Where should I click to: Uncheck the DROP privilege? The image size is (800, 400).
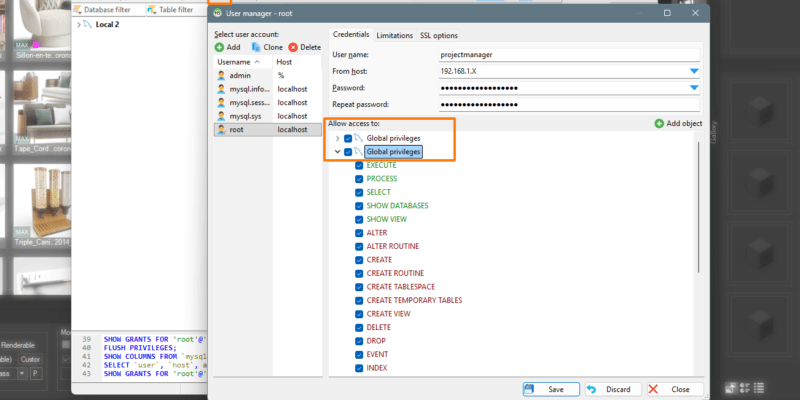coord(359,341)
